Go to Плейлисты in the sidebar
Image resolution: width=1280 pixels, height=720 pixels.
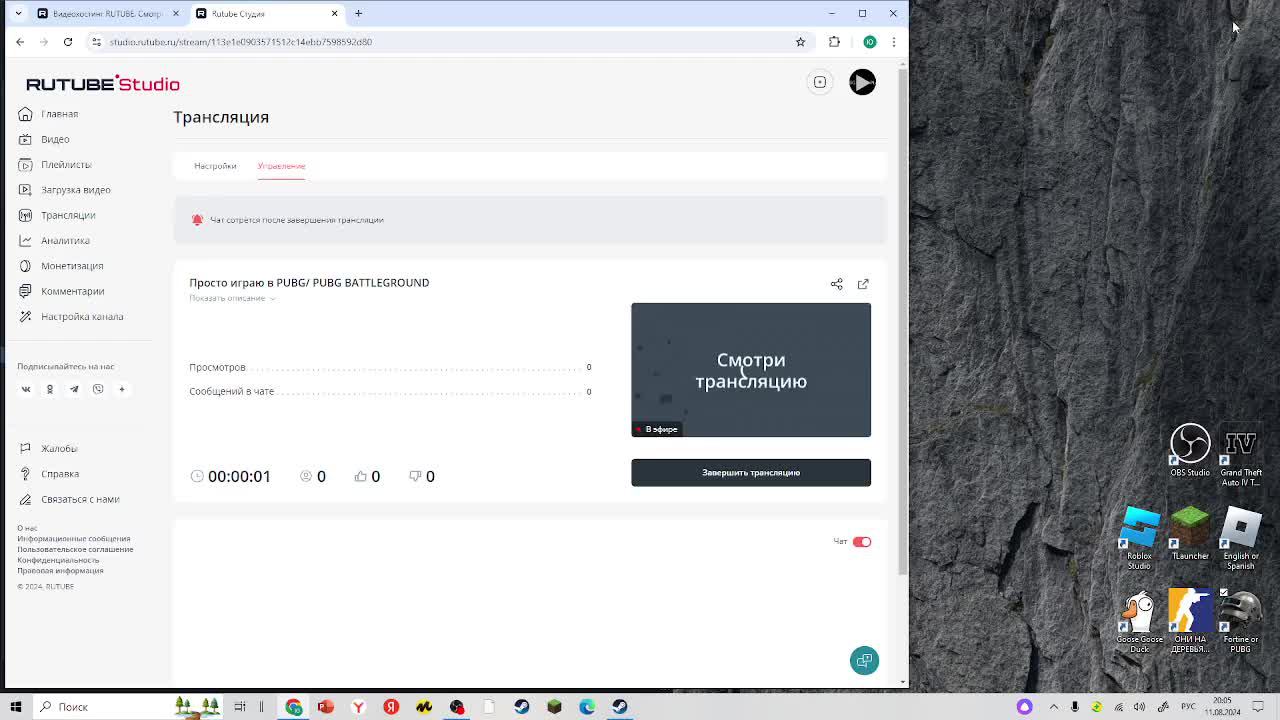55,164
